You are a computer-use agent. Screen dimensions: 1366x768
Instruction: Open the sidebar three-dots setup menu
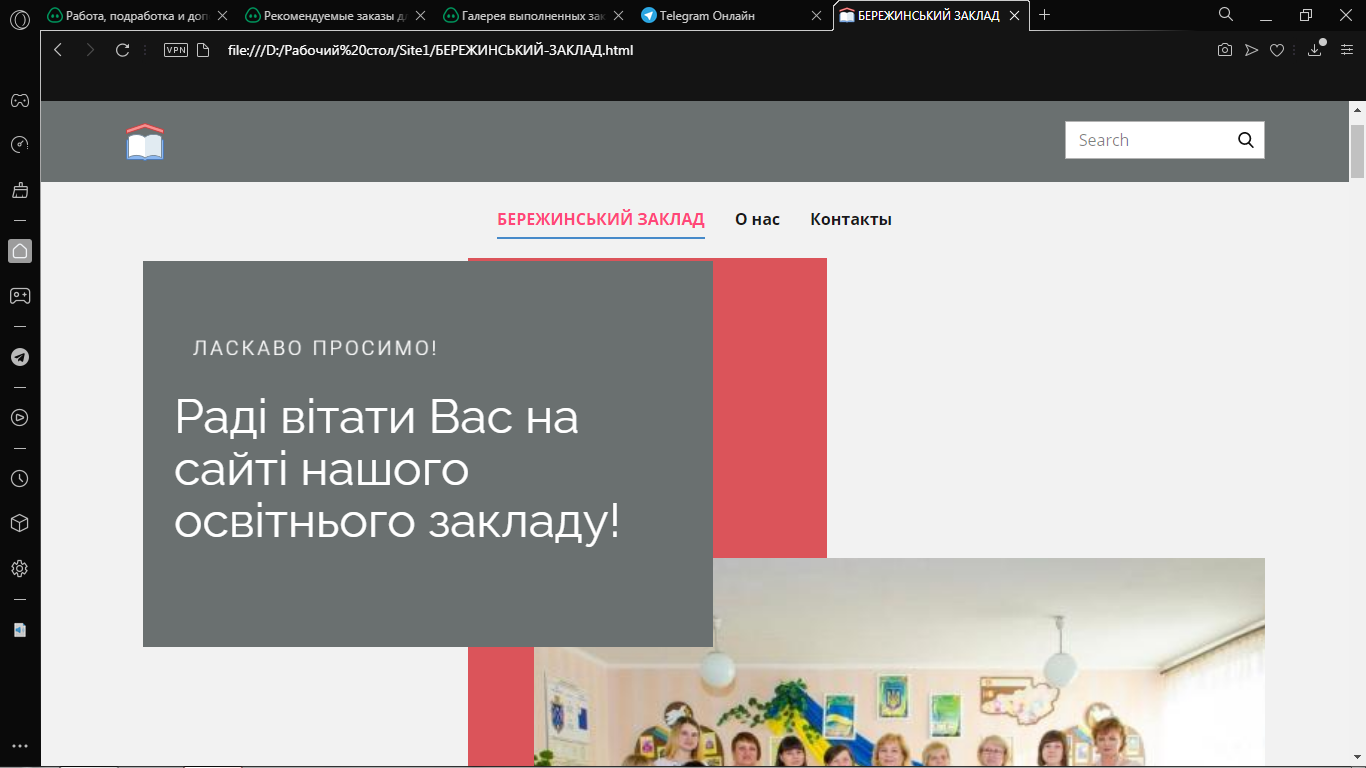[19, 746]
